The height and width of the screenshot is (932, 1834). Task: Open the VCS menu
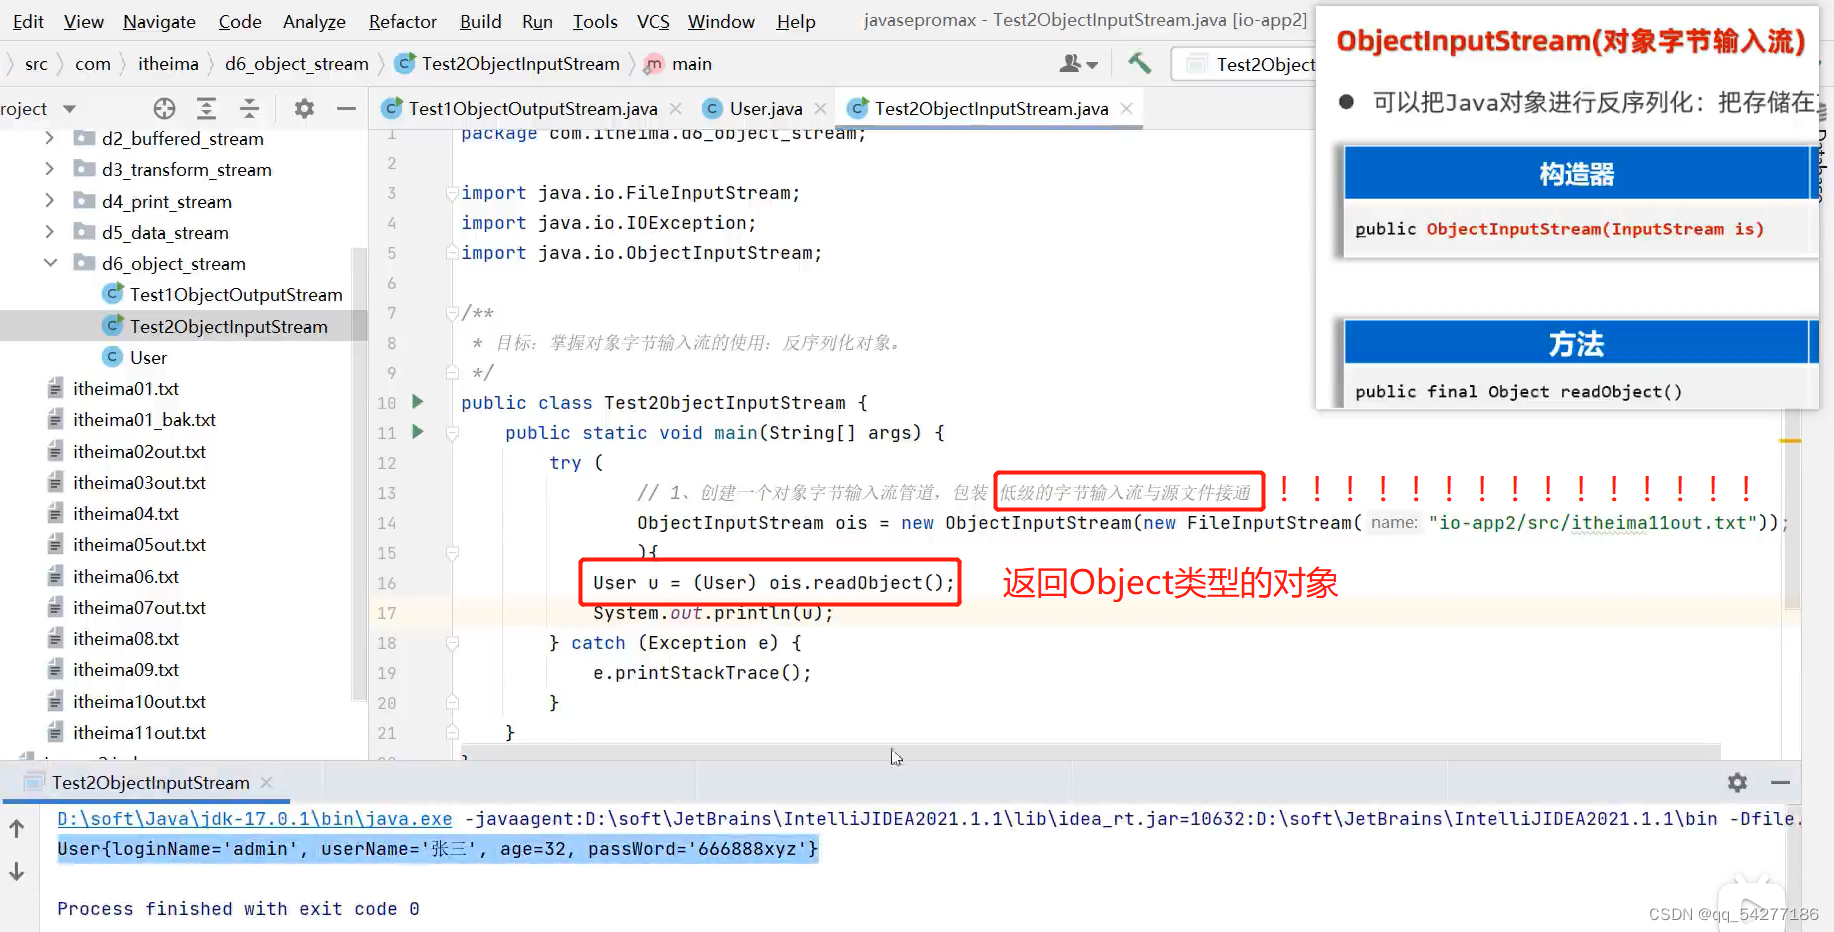coord(653,21)
